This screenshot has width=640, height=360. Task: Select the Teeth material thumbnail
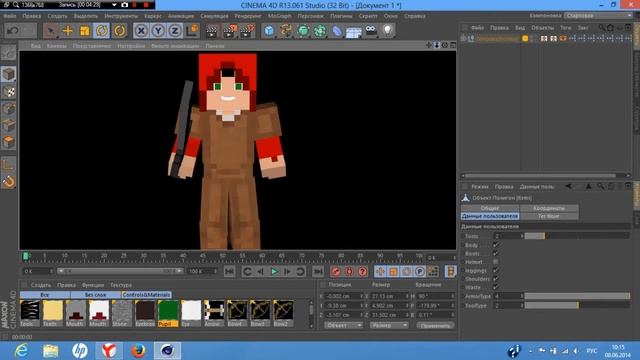click(x=53, y=313)
